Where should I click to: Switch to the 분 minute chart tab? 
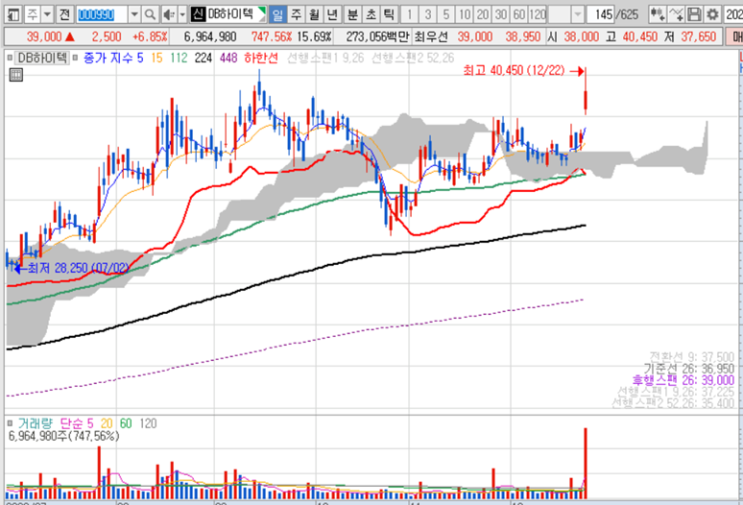coord(352,15)
